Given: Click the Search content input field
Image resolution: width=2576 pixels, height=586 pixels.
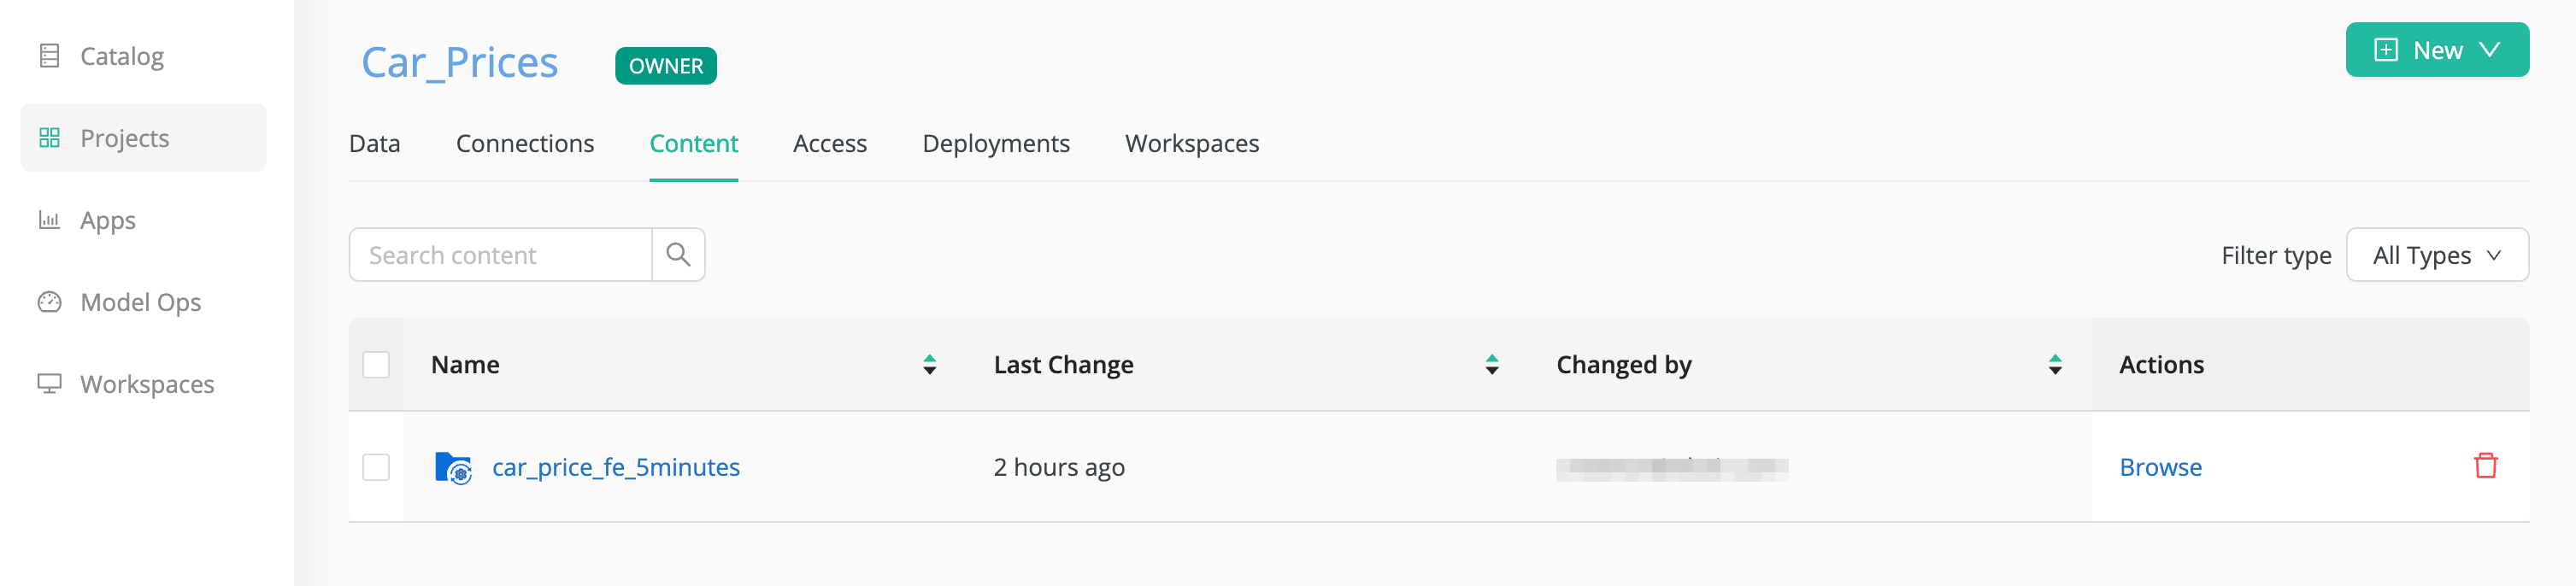Looking at the screenshot, I should (x=500, y=255).
